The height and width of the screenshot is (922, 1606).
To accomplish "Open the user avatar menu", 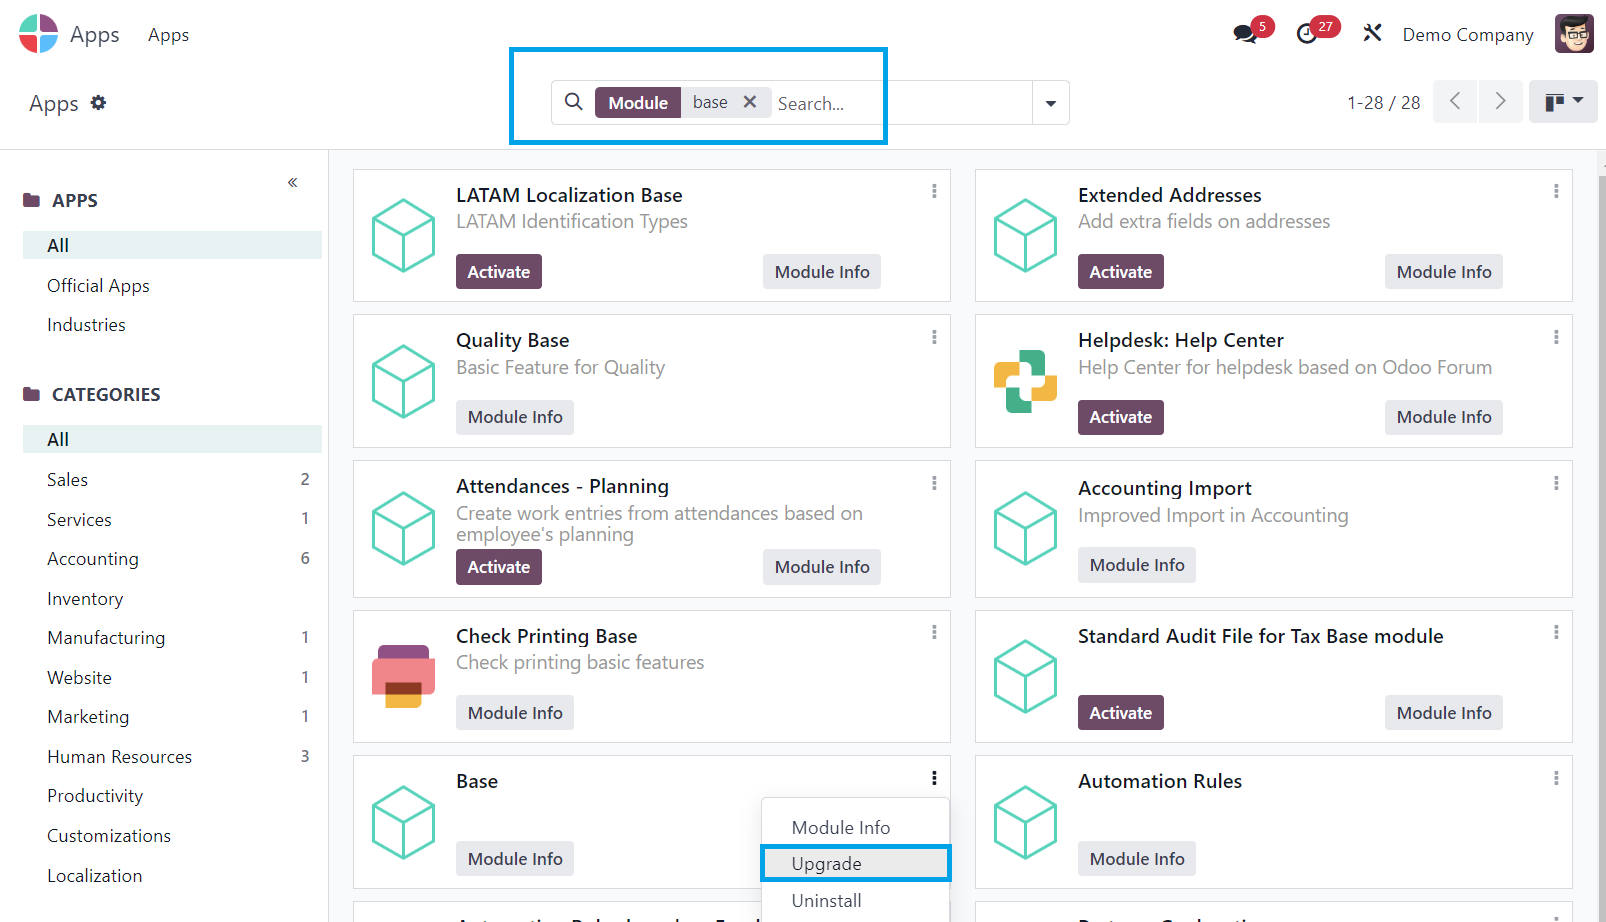I will pyautogui.click(x=1574, y=34).
